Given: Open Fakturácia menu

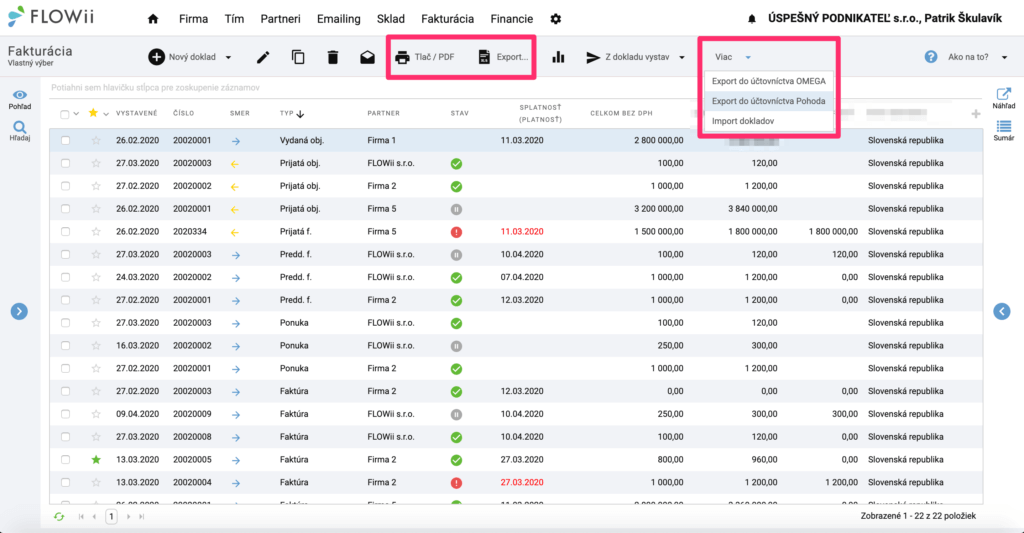Looking at the screenshot, I should pyautogui.click(x=447, y=19).
